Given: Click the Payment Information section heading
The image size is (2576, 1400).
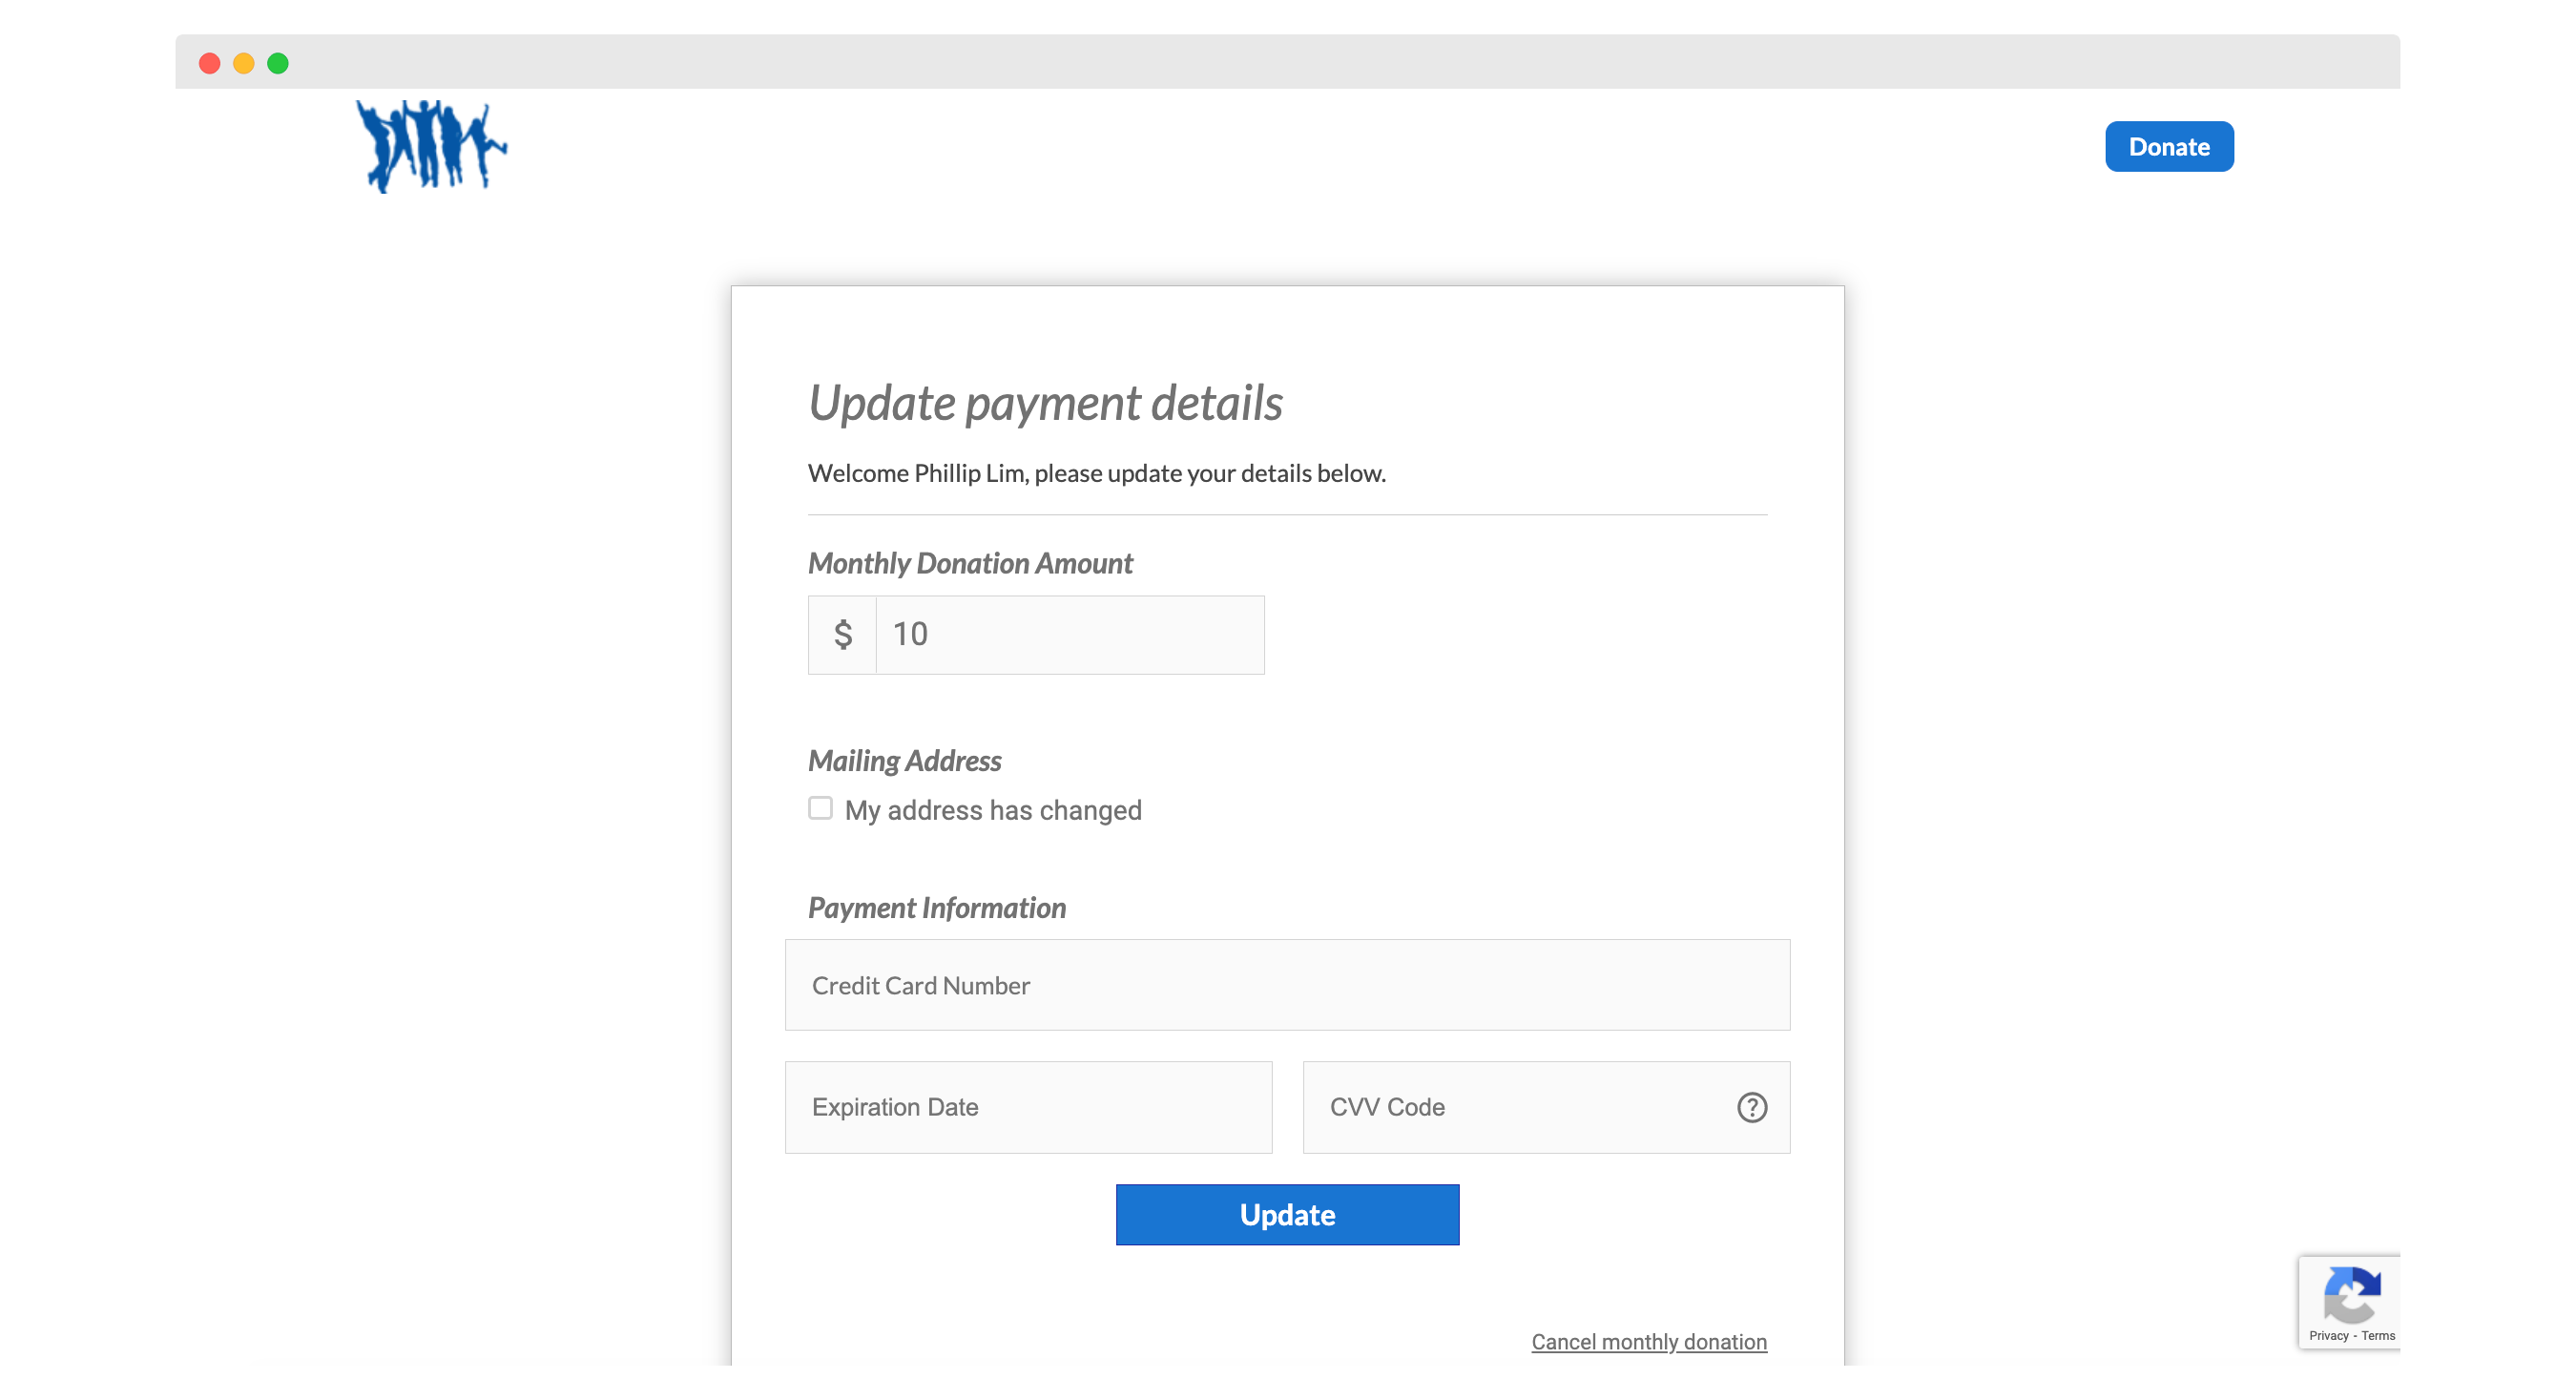Looking at the screenshot, I should coord(936,907).
